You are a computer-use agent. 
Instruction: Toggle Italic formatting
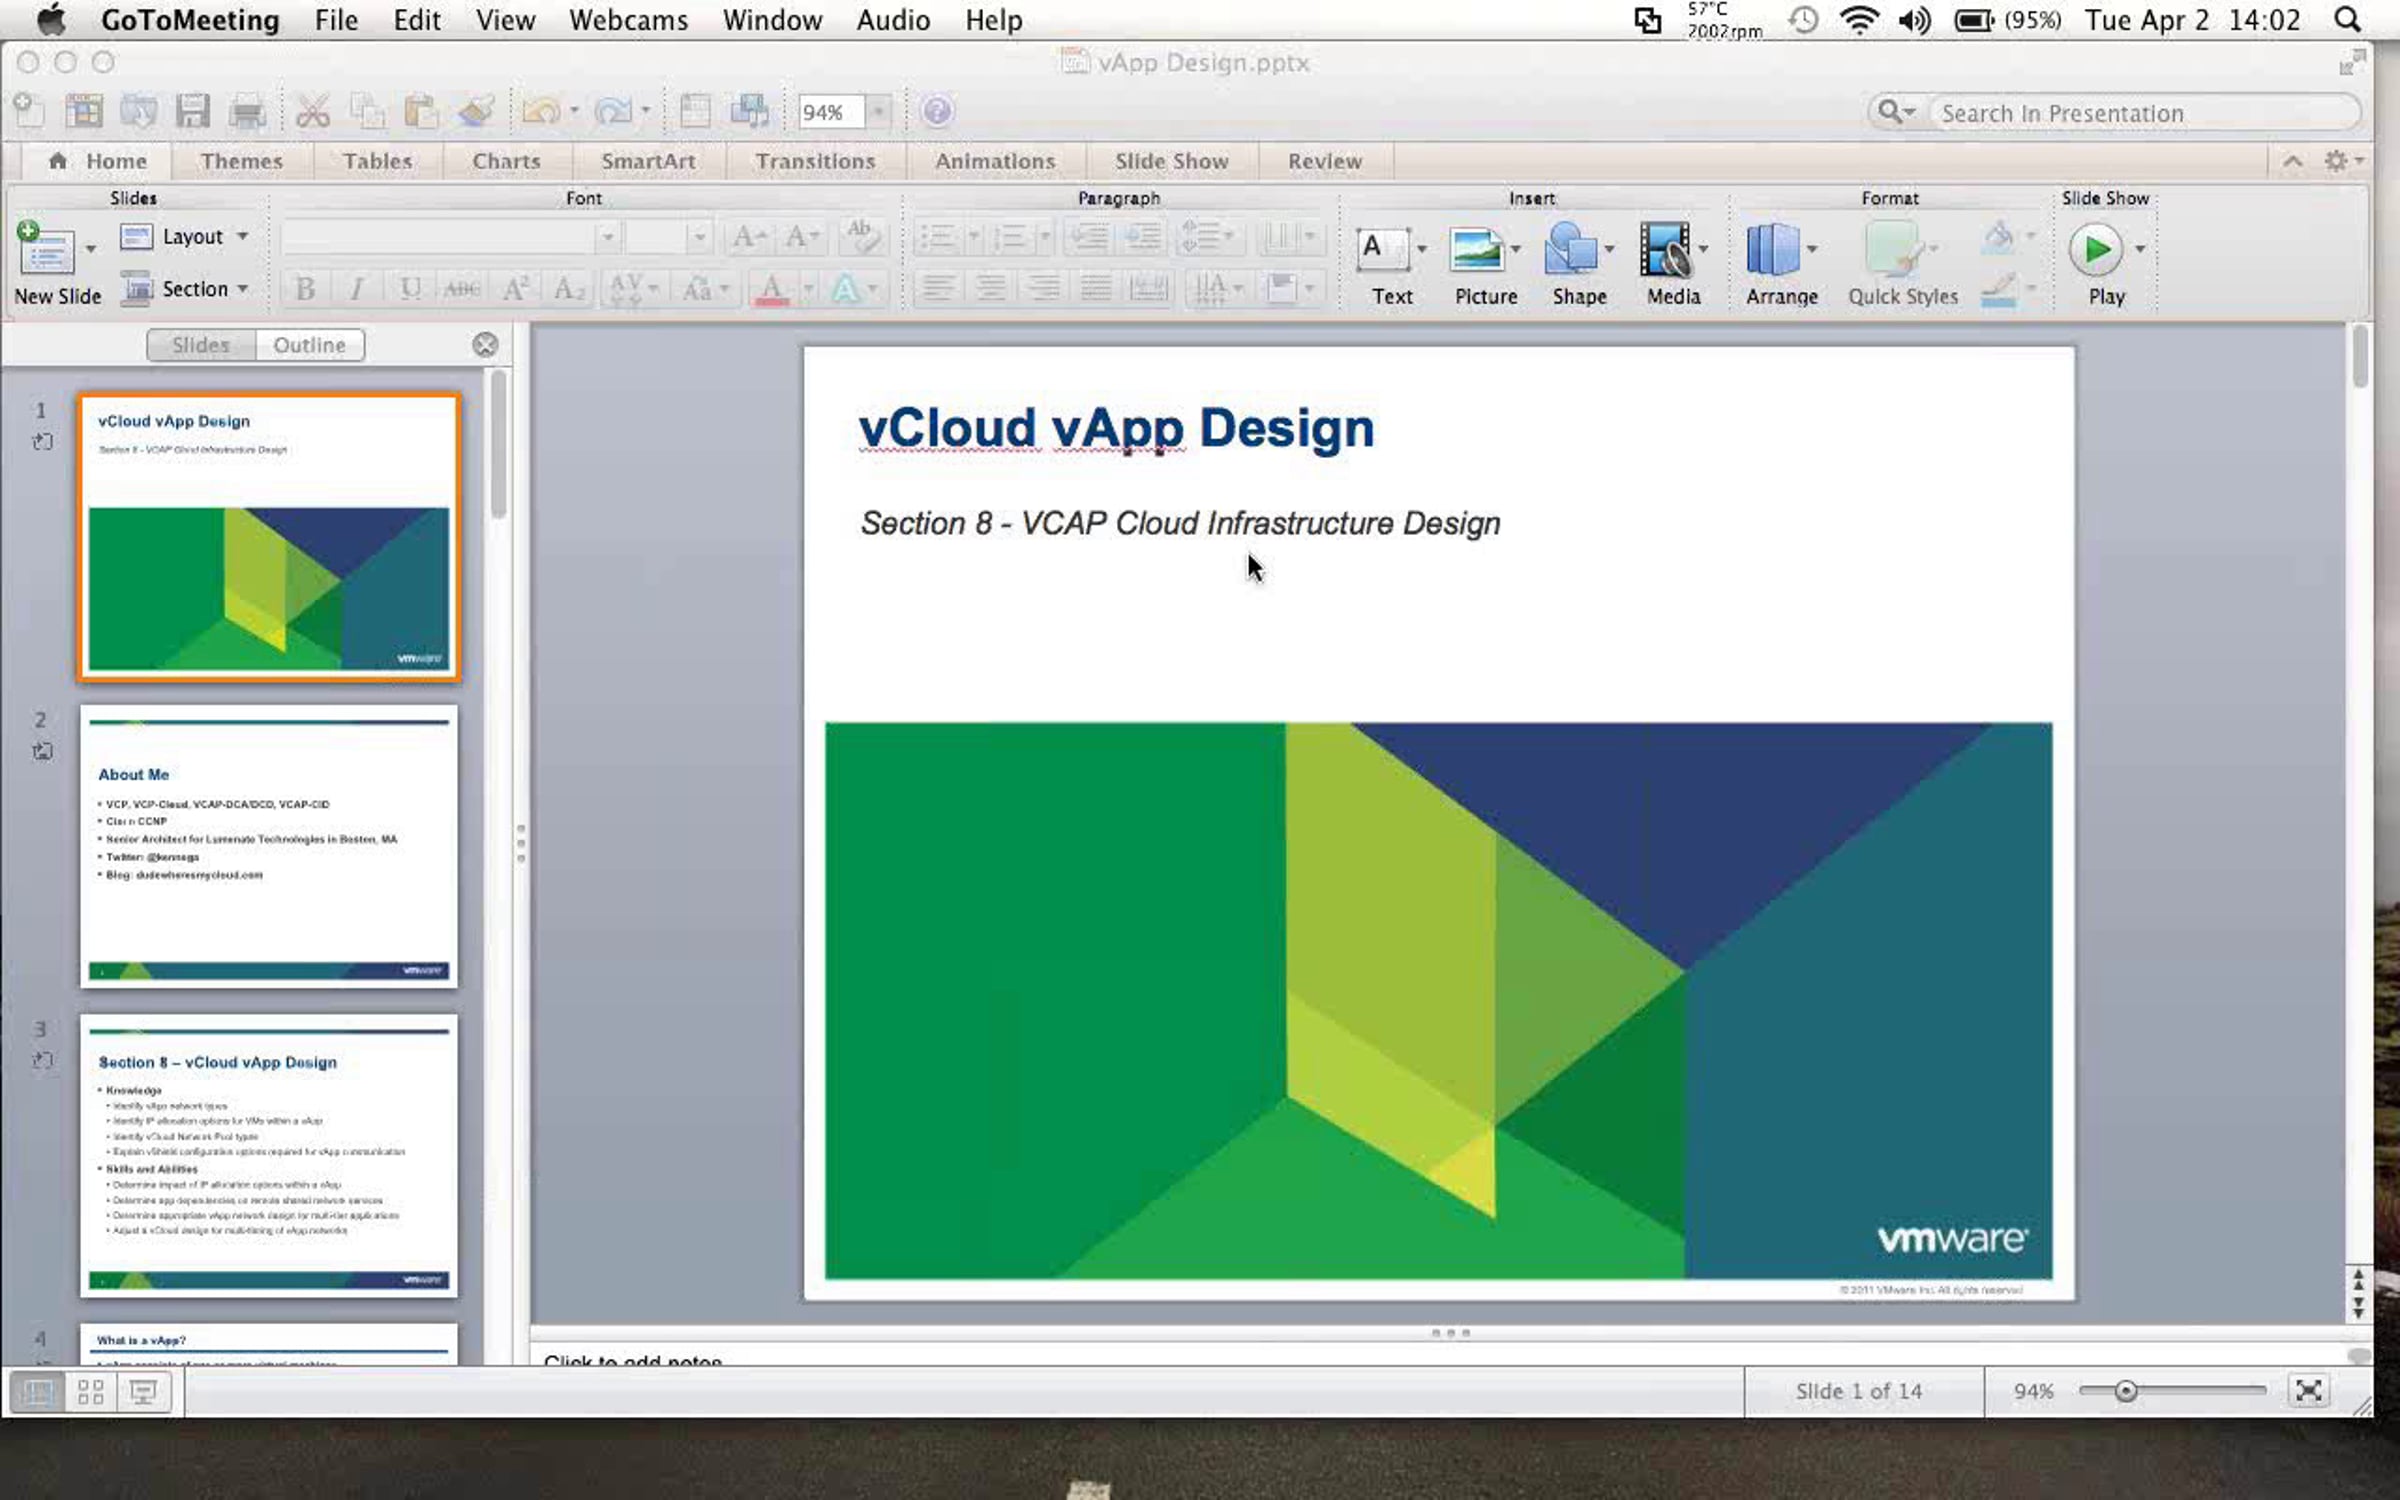tap(357, 290)
